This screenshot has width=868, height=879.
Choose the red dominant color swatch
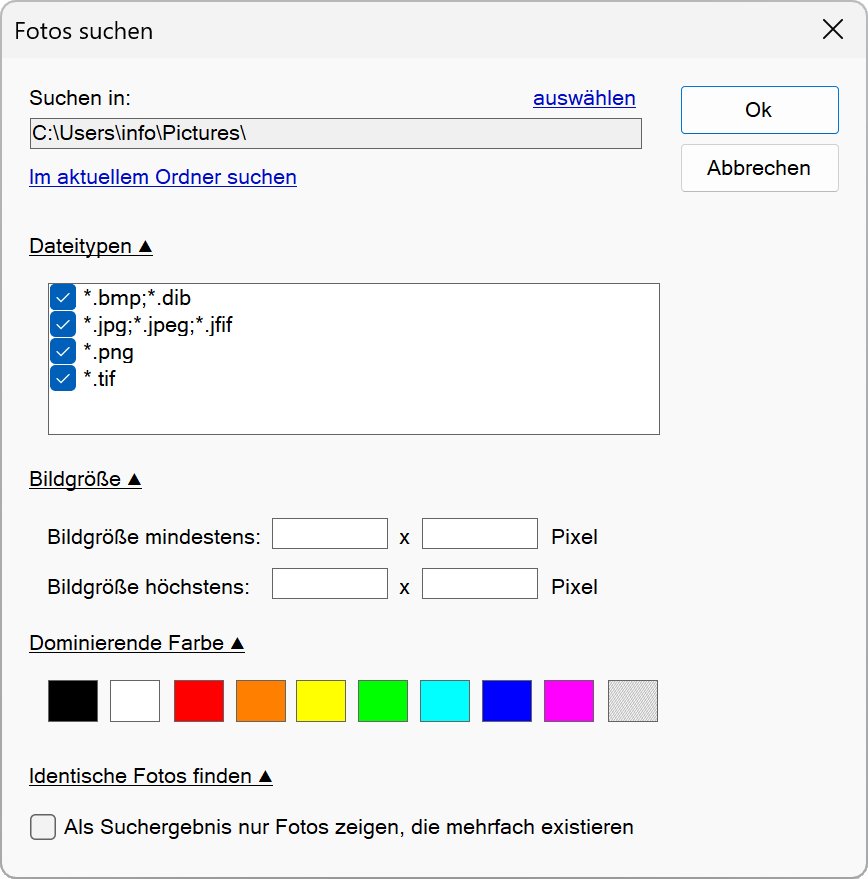[199, 701]
